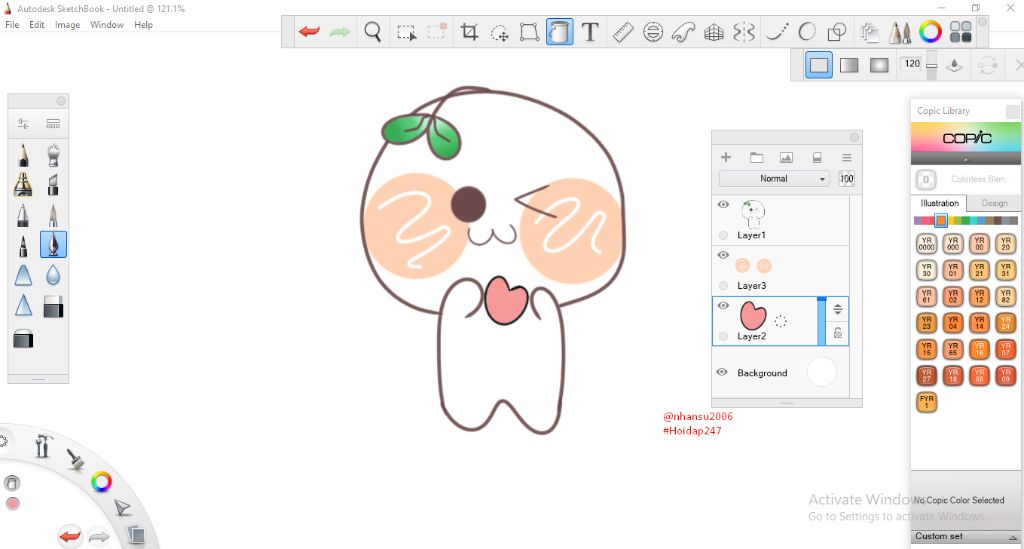1024x549 pixels.
Task: Turn on the Symmetry tool
Action: coord(744,31)
